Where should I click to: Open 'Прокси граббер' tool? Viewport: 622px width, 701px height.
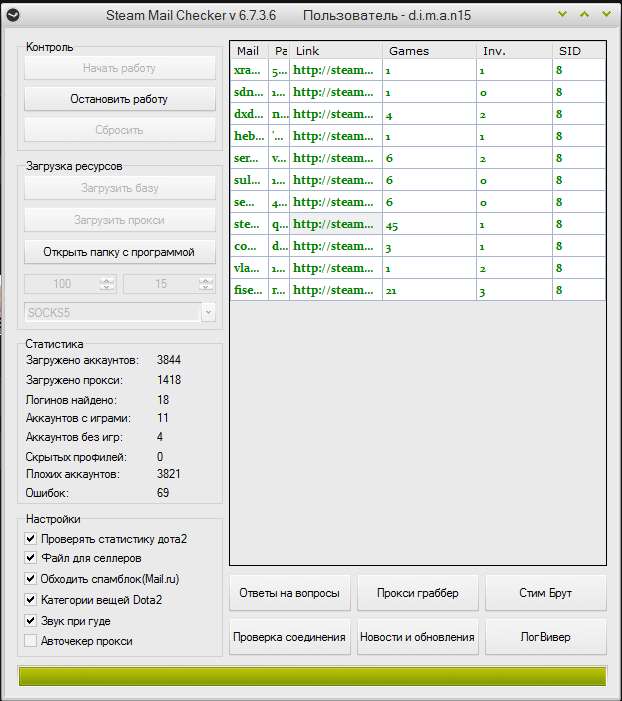click(x=418, y=593)
